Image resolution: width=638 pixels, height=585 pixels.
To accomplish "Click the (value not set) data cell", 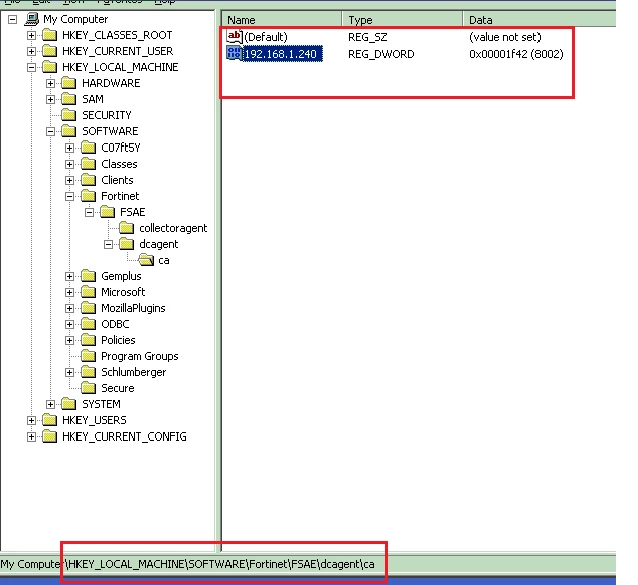I will click(x=505, y=37).
